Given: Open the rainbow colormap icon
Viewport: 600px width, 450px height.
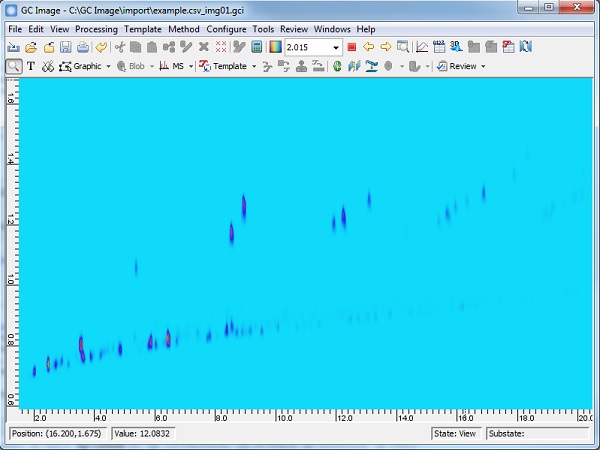Looking at the screenshot, I should [x=275, y=47].
